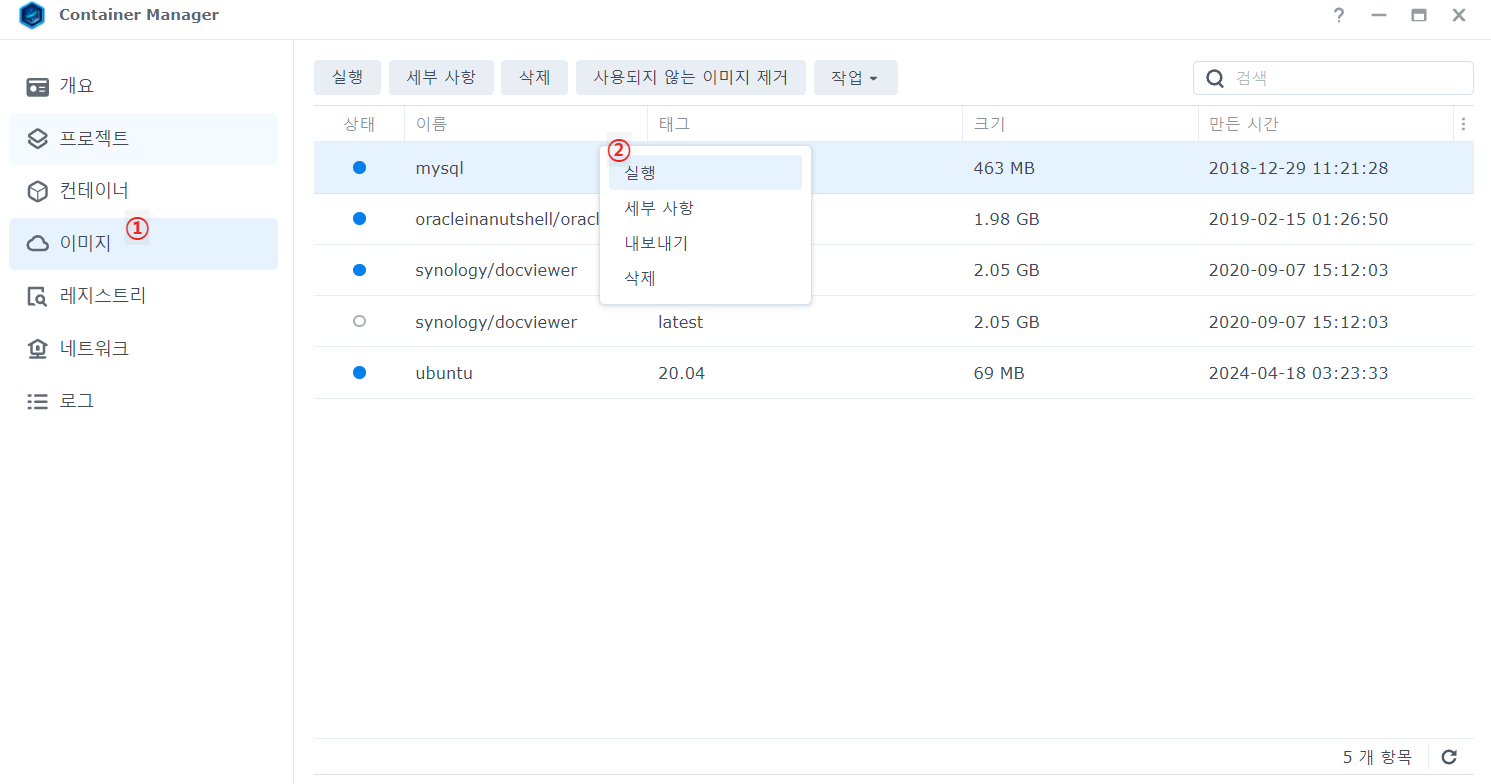
Task: Click the 1.98 GB size cell
Action: 1006,219
